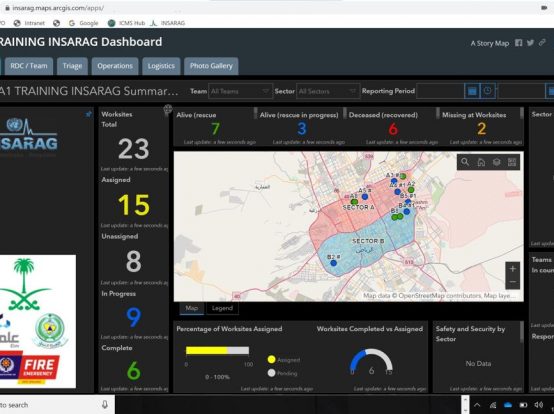Click the yellow Assigned legend swatch
Screen dimensions: 554x414
coord(271,360)
